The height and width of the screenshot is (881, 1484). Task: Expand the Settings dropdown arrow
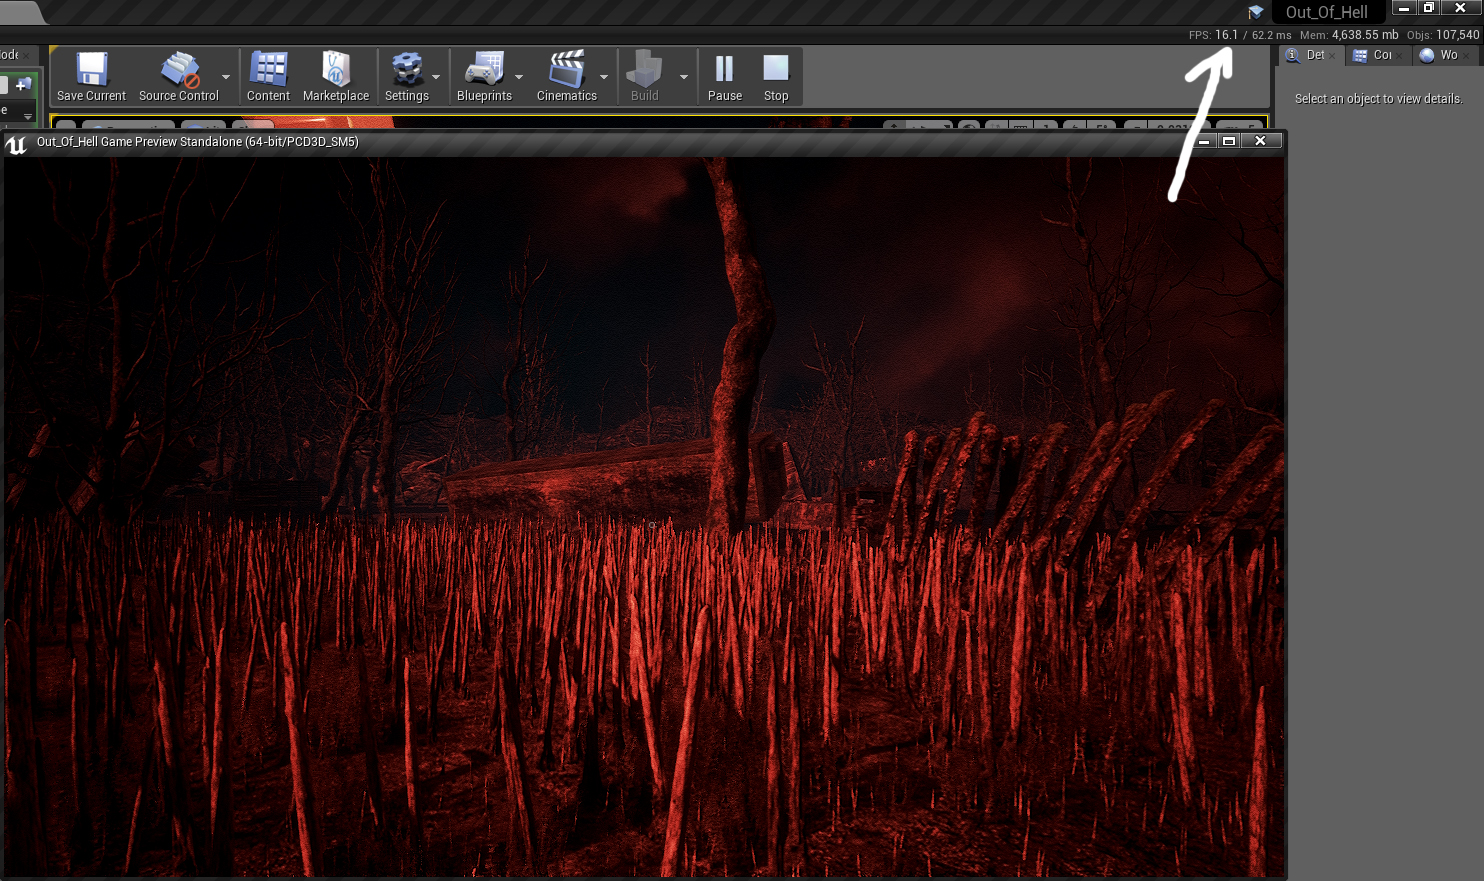(436, 77)
